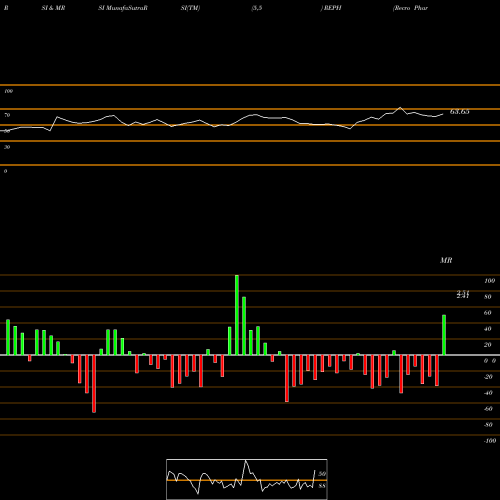Click the MR label above the bar chart
Viewport: 500px width, 500px height.
pyautogui.click(x=446, y=260)
